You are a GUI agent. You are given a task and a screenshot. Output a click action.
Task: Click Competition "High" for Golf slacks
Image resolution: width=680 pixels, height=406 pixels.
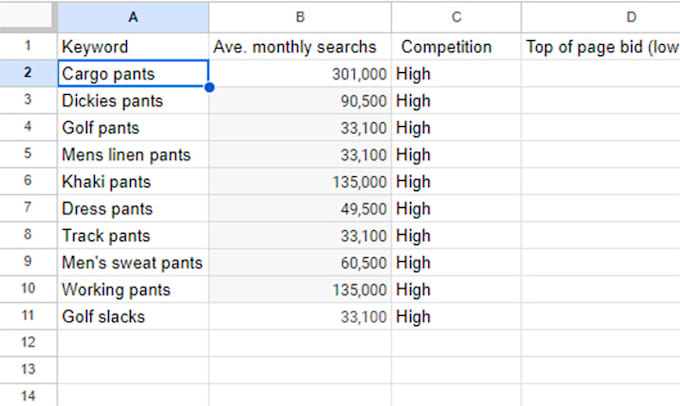coord(456,316)
